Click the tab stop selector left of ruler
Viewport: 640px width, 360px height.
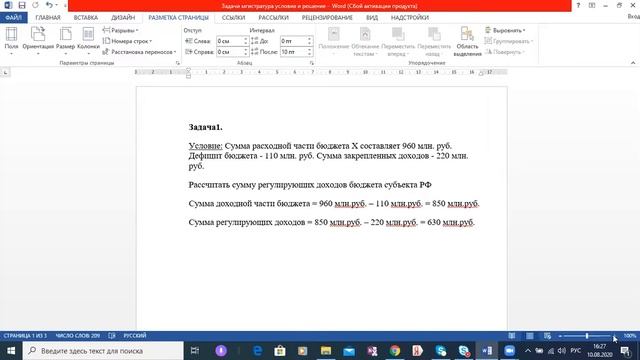pos(5,72)
